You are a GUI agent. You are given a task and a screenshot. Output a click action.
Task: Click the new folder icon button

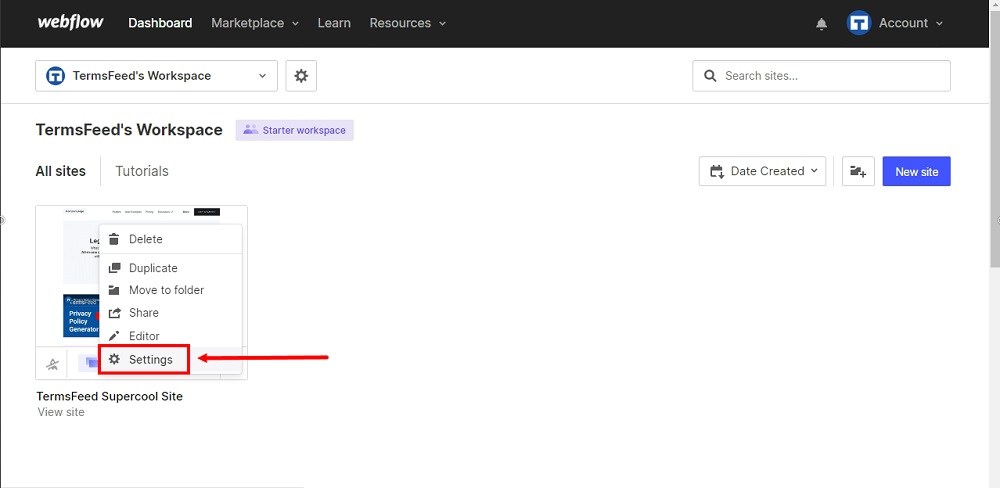point(858,171)
